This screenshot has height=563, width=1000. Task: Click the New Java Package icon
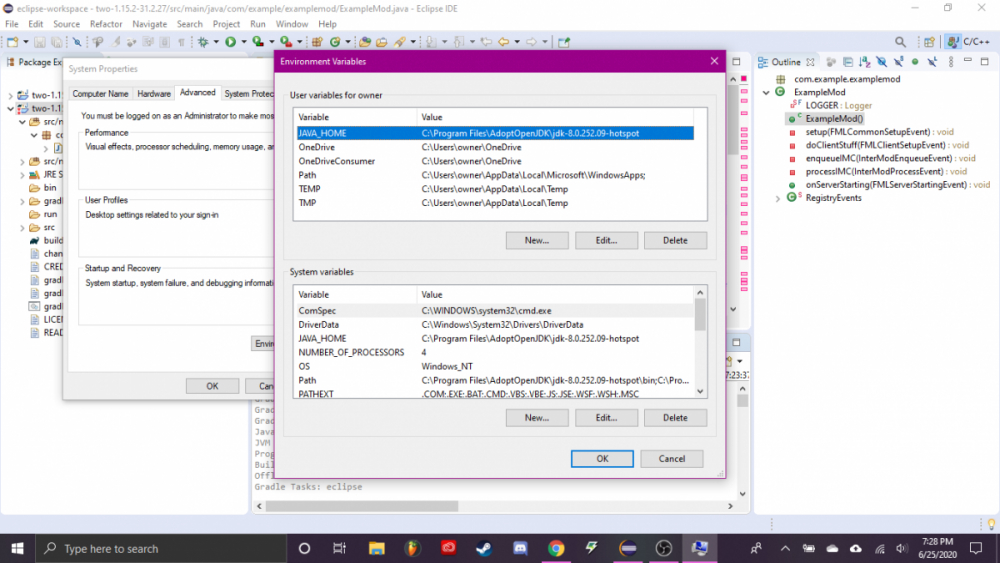(317, 42)
